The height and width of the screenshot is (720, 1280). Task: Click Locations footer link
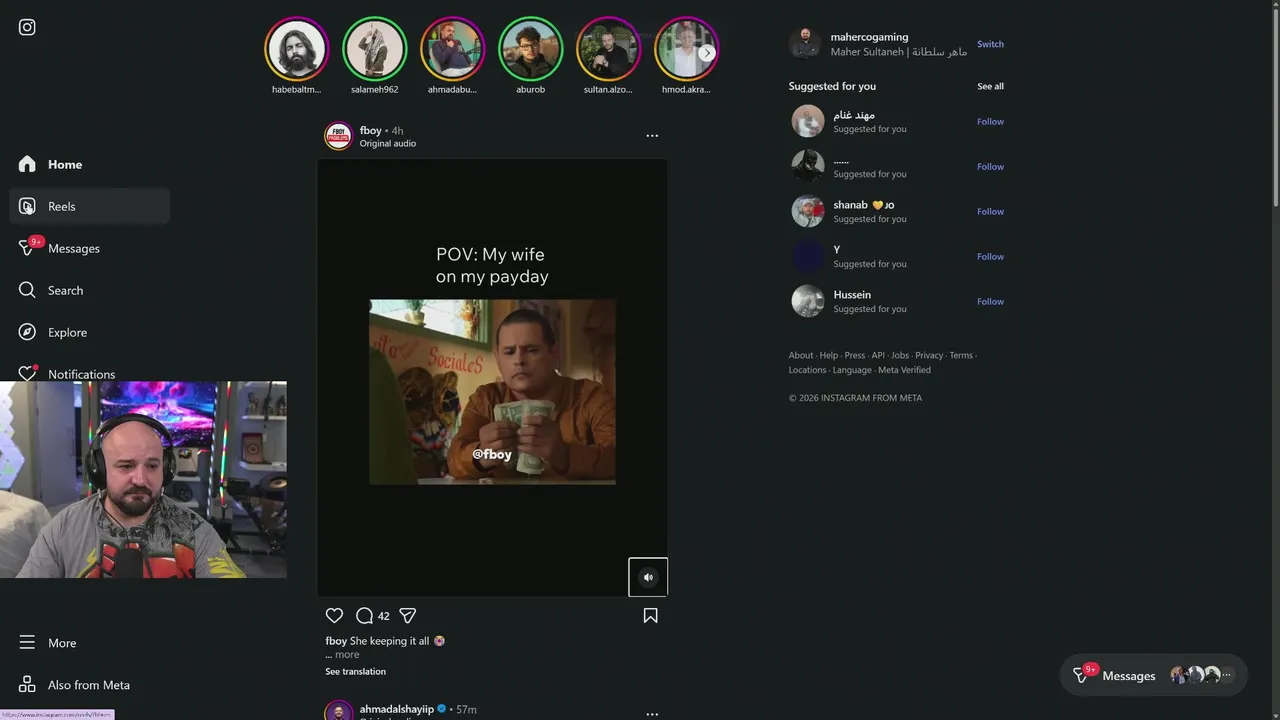[807, 370]
